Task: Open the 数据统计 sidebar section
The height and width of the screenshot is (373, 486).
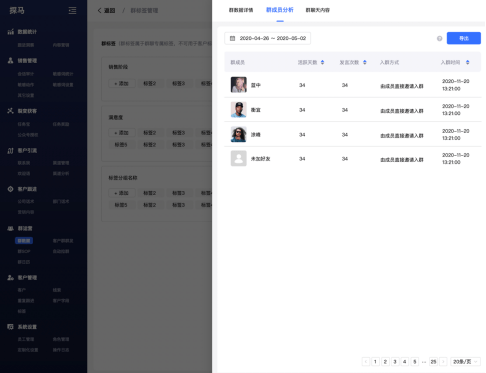Action: [27, 32]
